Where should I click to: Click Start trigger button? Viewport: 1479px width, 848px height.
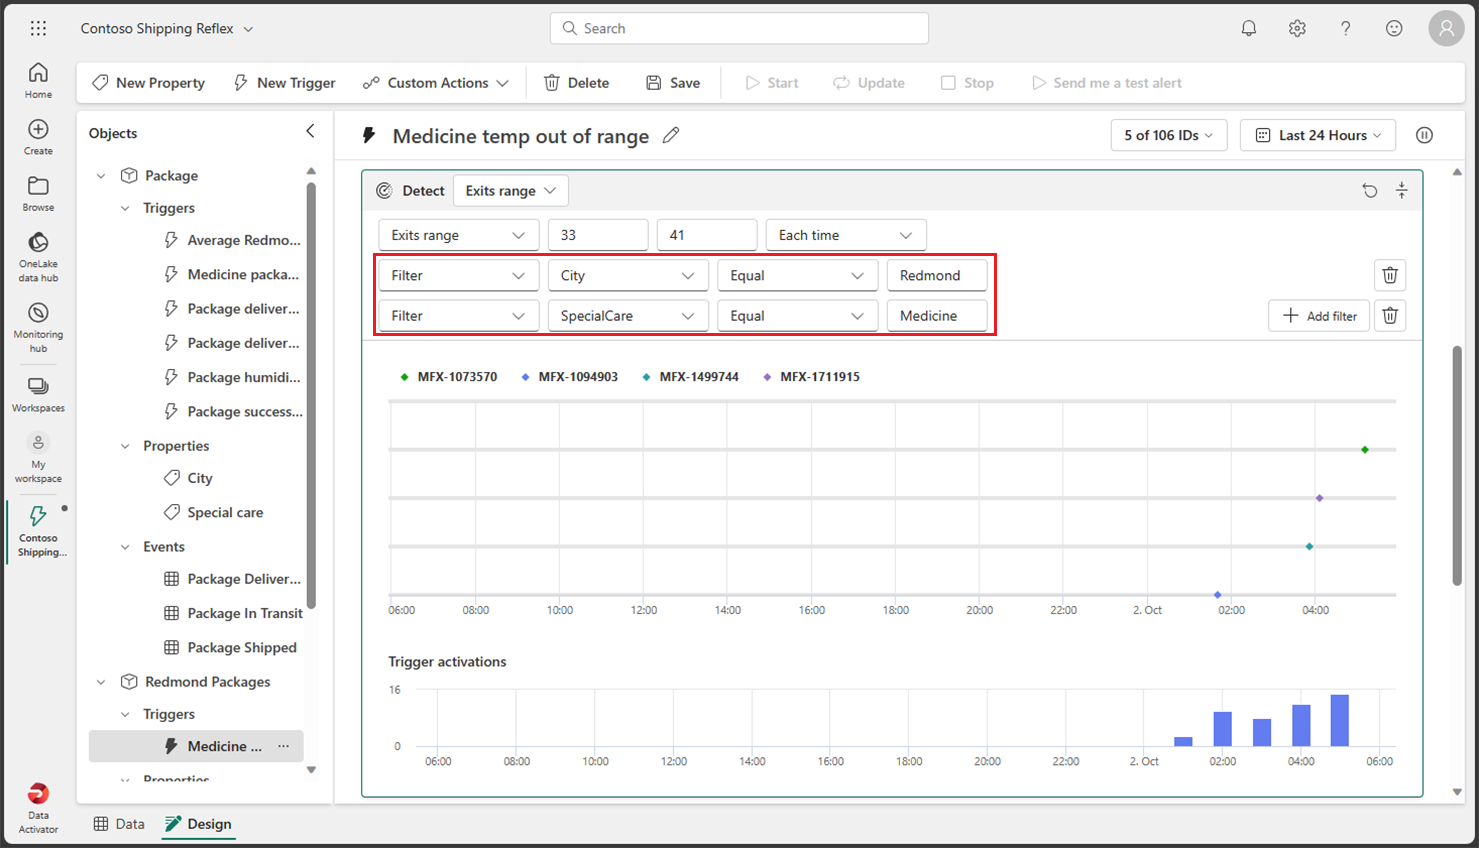(x=771, y=83)
